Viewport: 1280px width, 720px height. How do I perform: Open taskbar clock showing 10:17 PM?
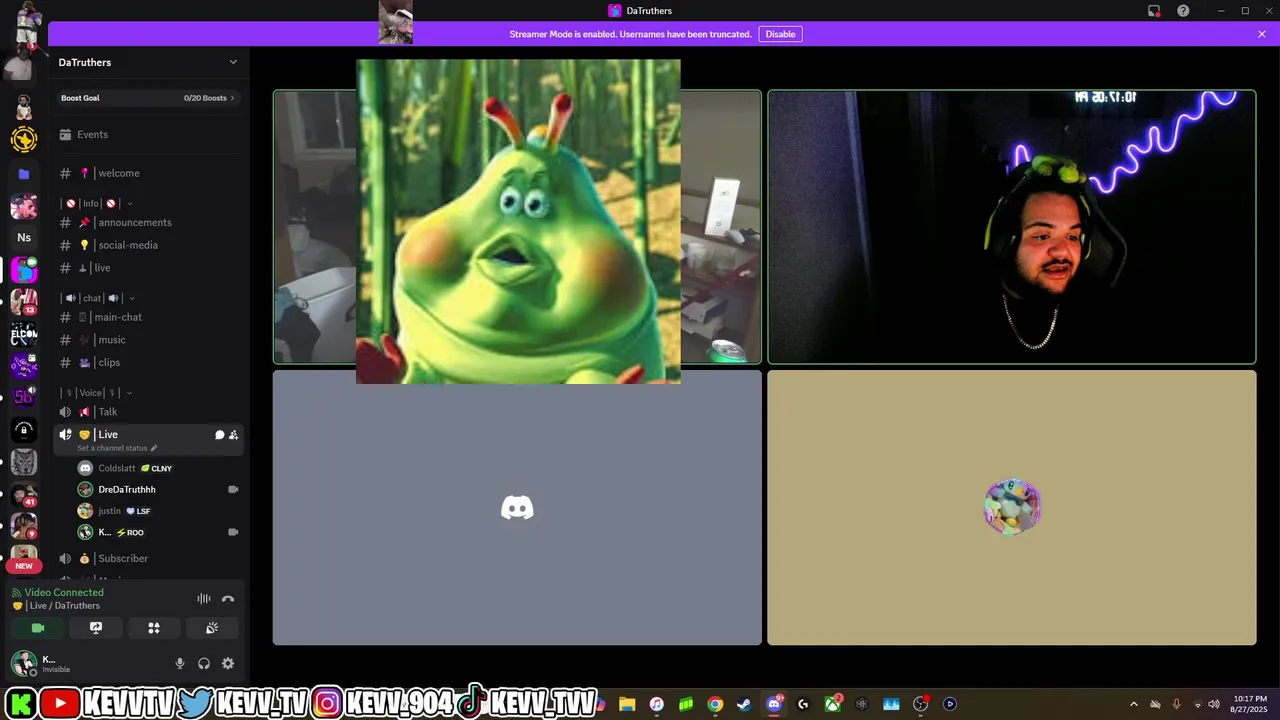(1250, 704)
